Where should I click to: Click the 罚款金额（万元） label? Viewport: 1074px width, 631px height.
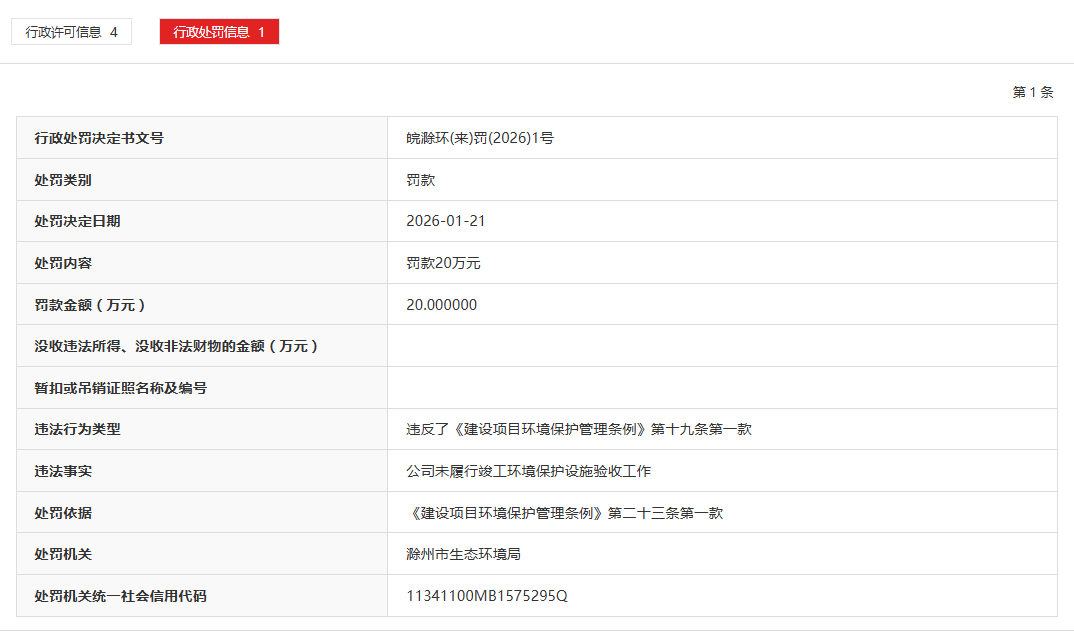[x=90, y=305]
